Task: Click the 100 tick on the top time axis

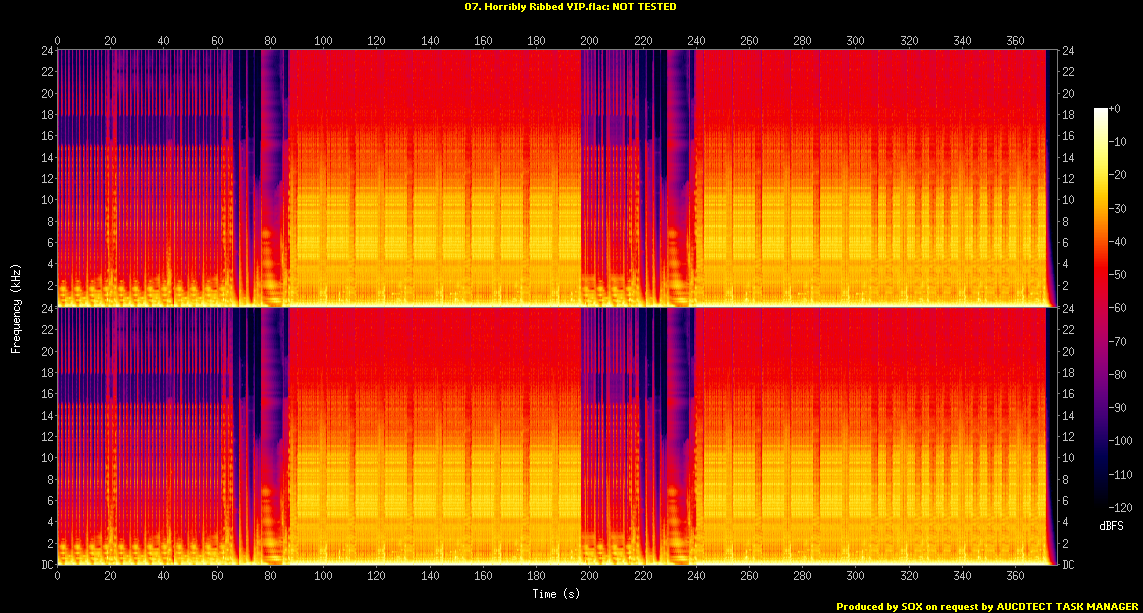Action: click(323, 41)
